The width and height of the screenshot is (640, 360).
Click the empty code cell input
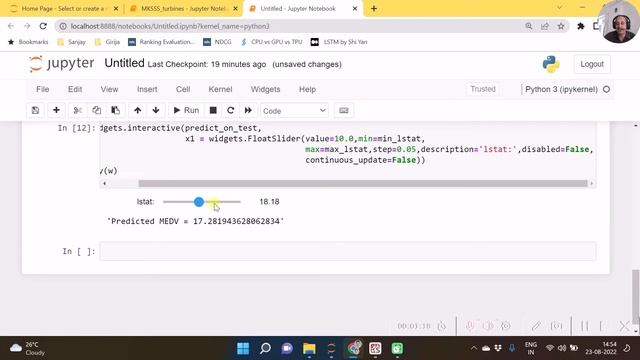pyautogui.click(x=348, y=251)
